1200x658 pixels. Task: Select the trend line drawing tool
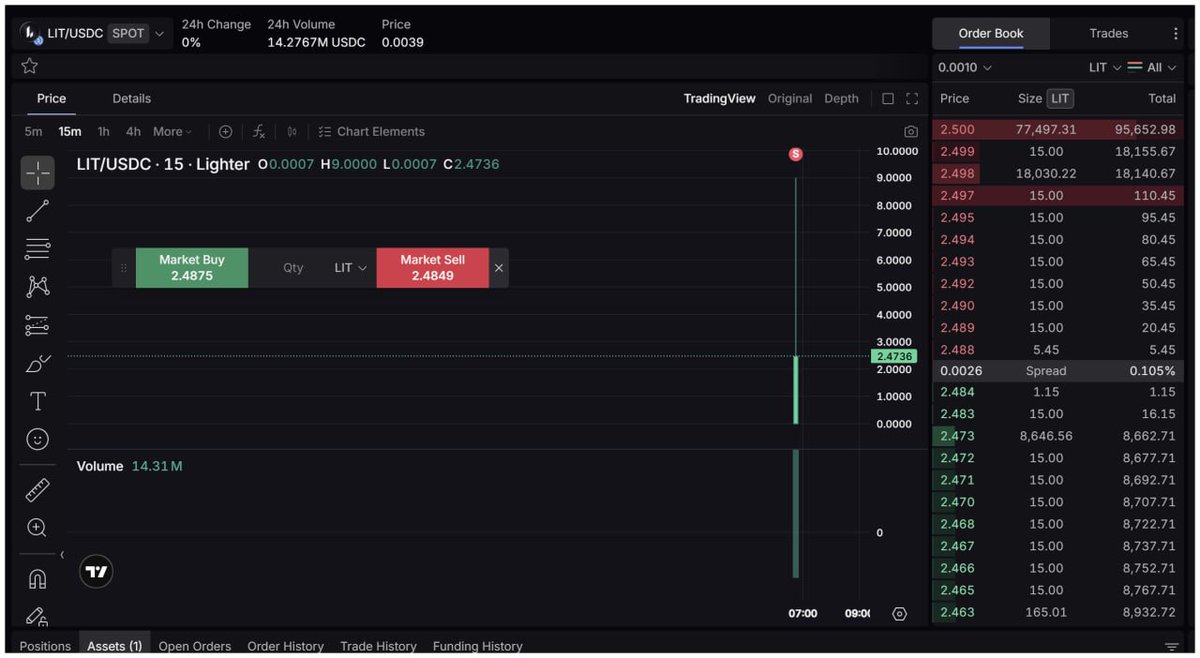(38, 211)
